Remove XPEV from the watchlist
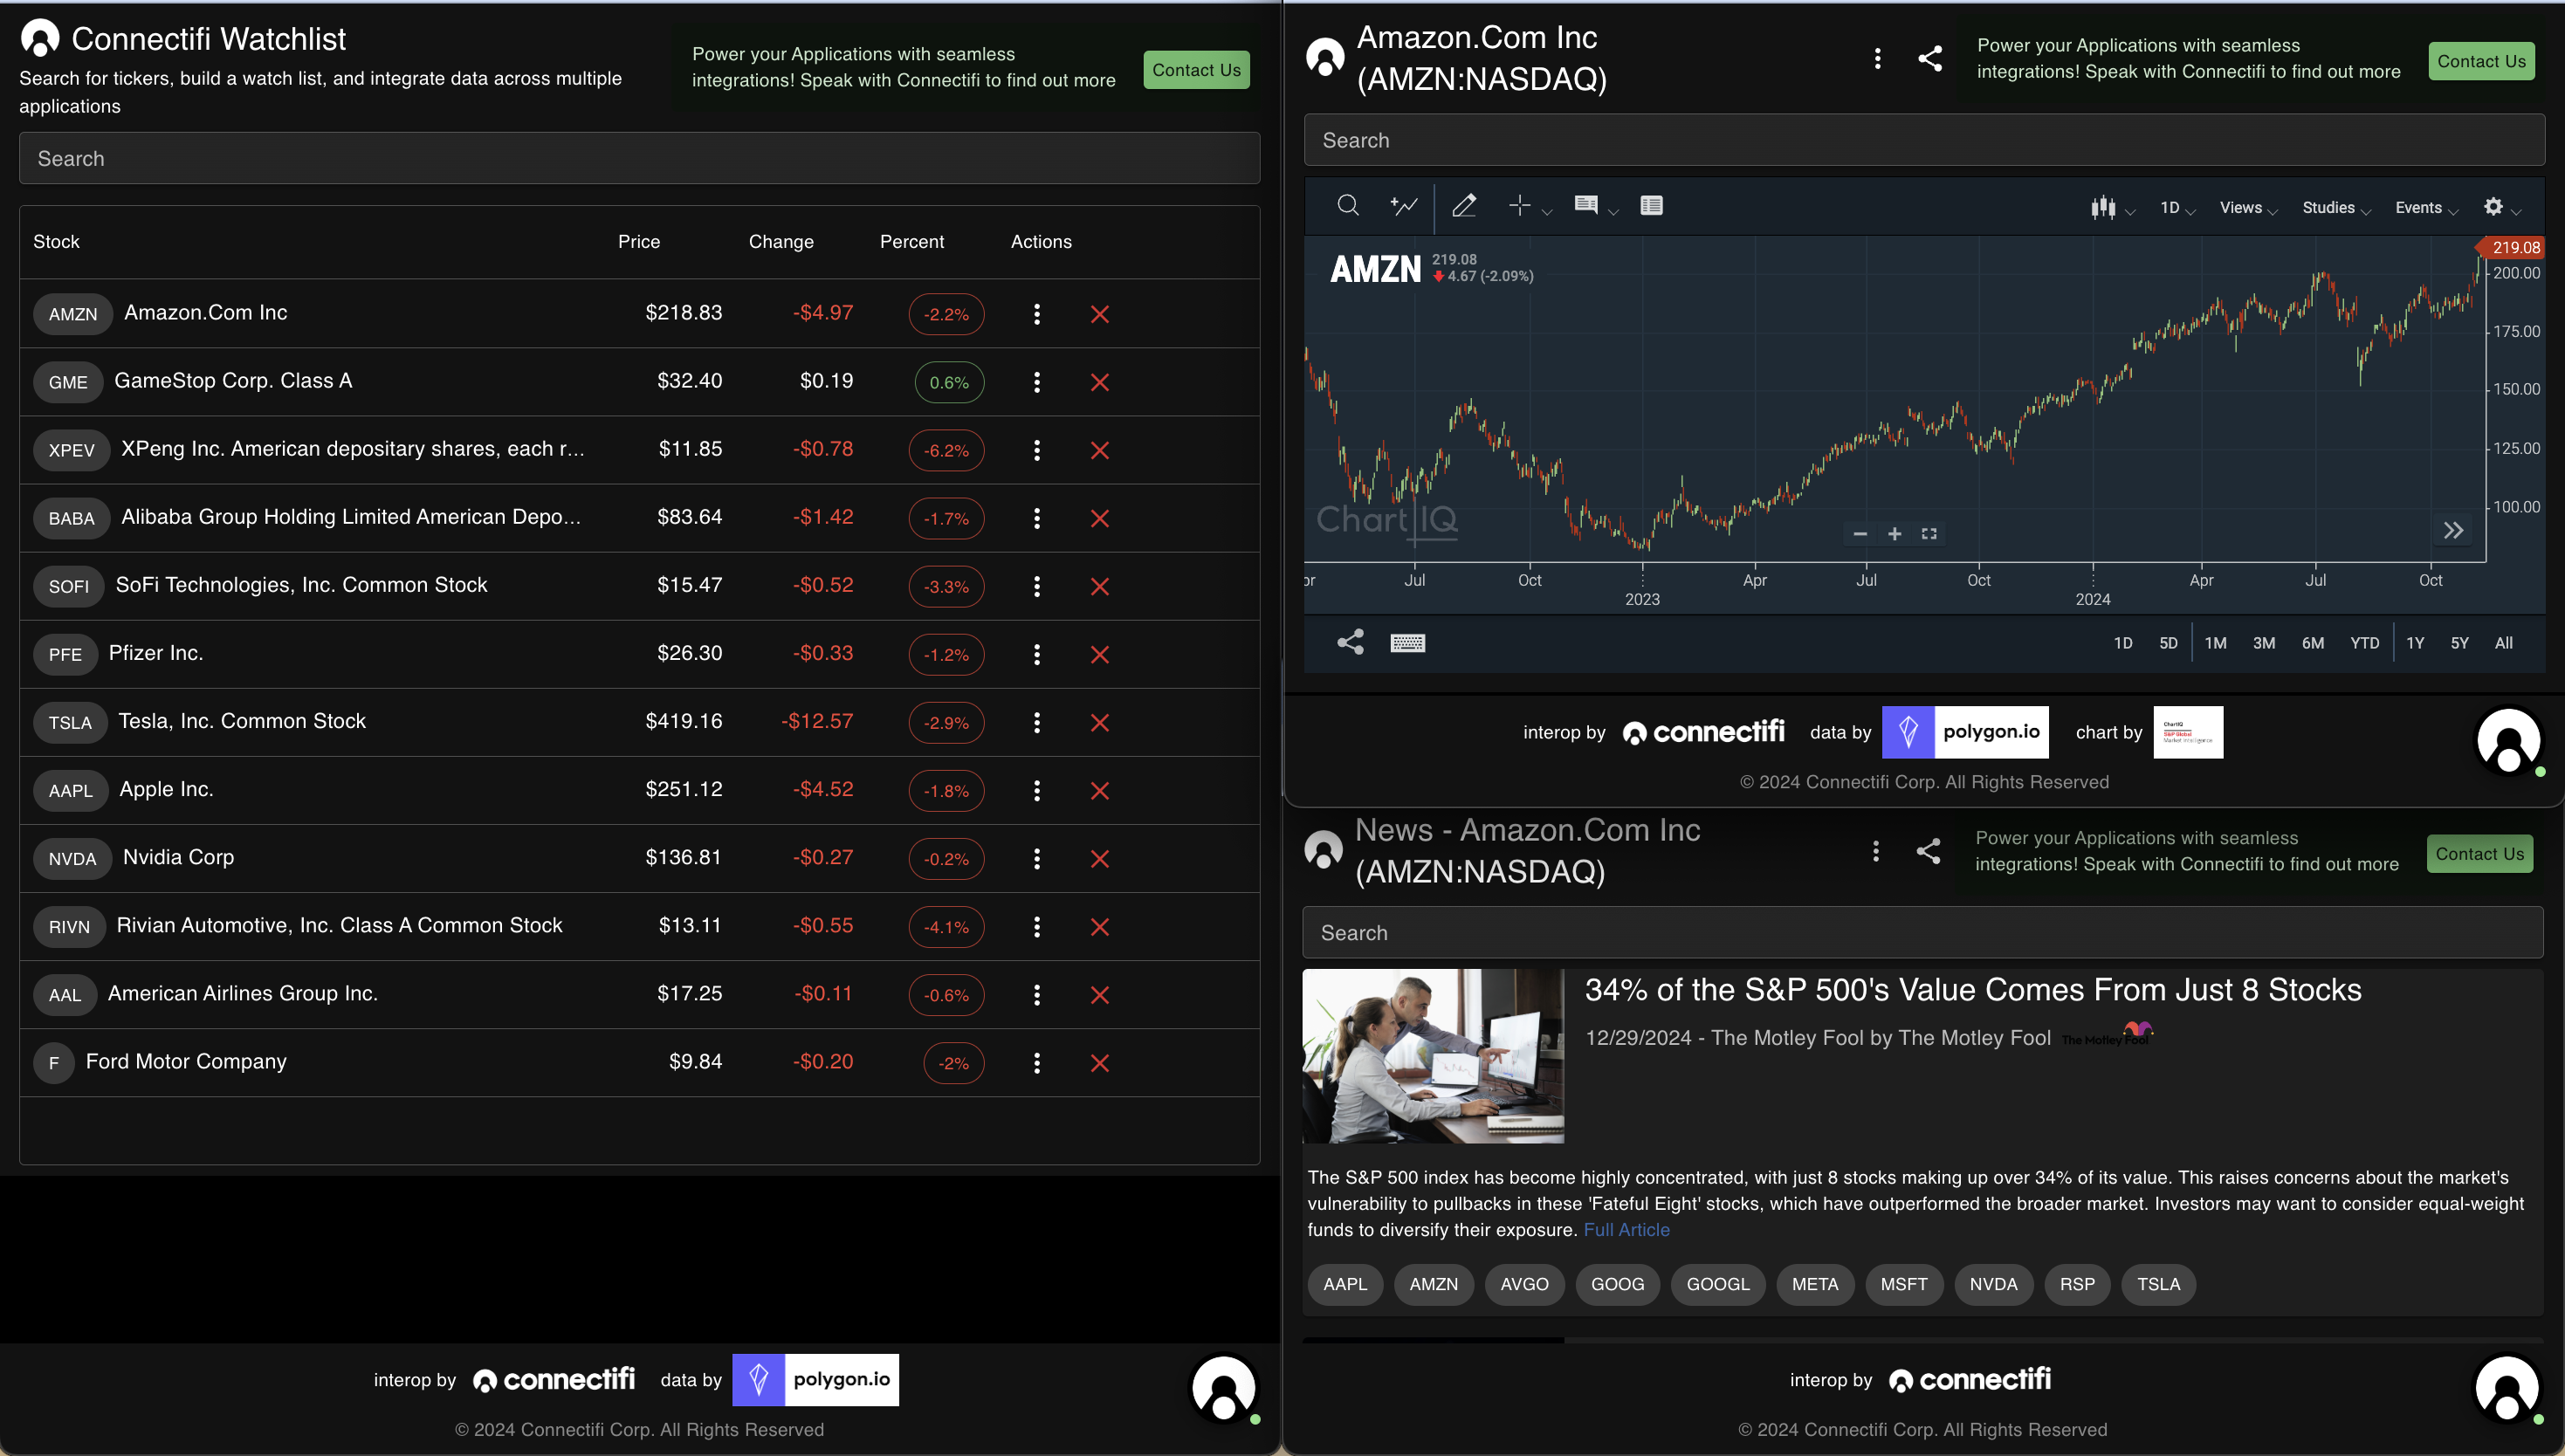The image size is (2565, 1456). [x=1099, y=450]
